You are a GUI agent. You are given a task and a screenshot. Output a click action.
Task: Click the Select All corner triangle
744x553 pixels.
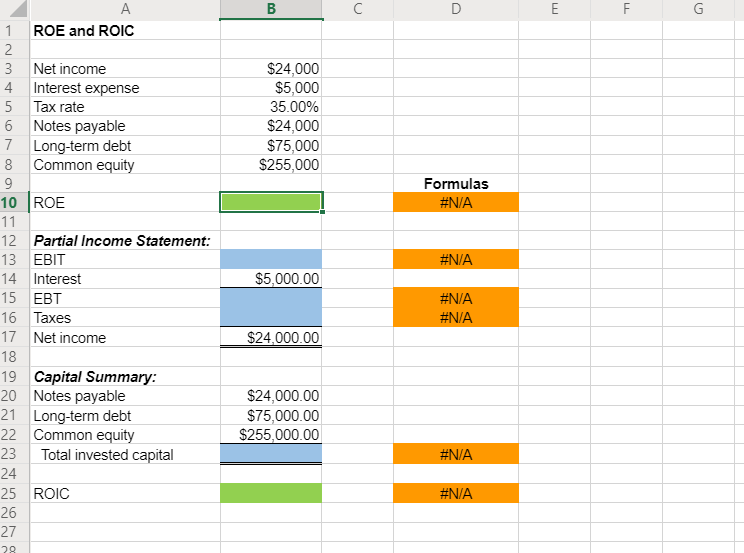tap(19, 9)
